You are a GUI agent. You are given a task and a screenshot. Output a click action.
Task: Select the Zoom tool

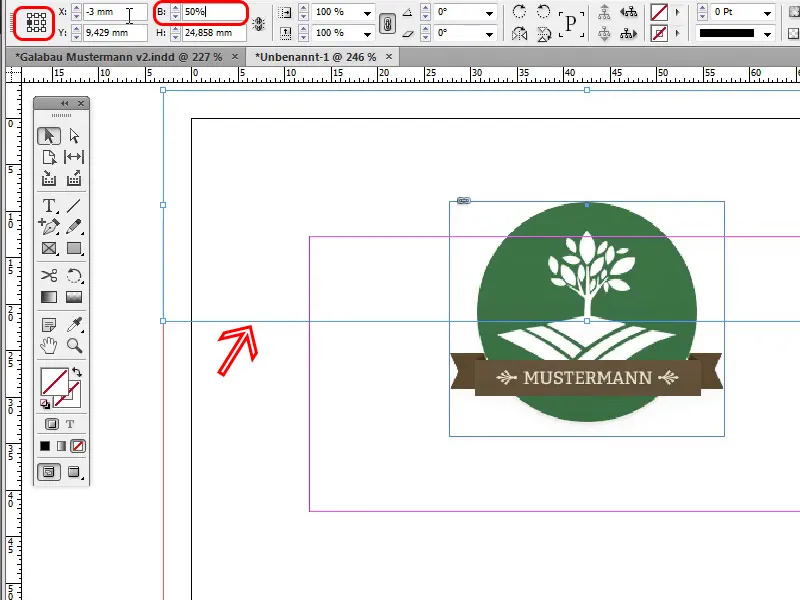[x=74, y=346]
